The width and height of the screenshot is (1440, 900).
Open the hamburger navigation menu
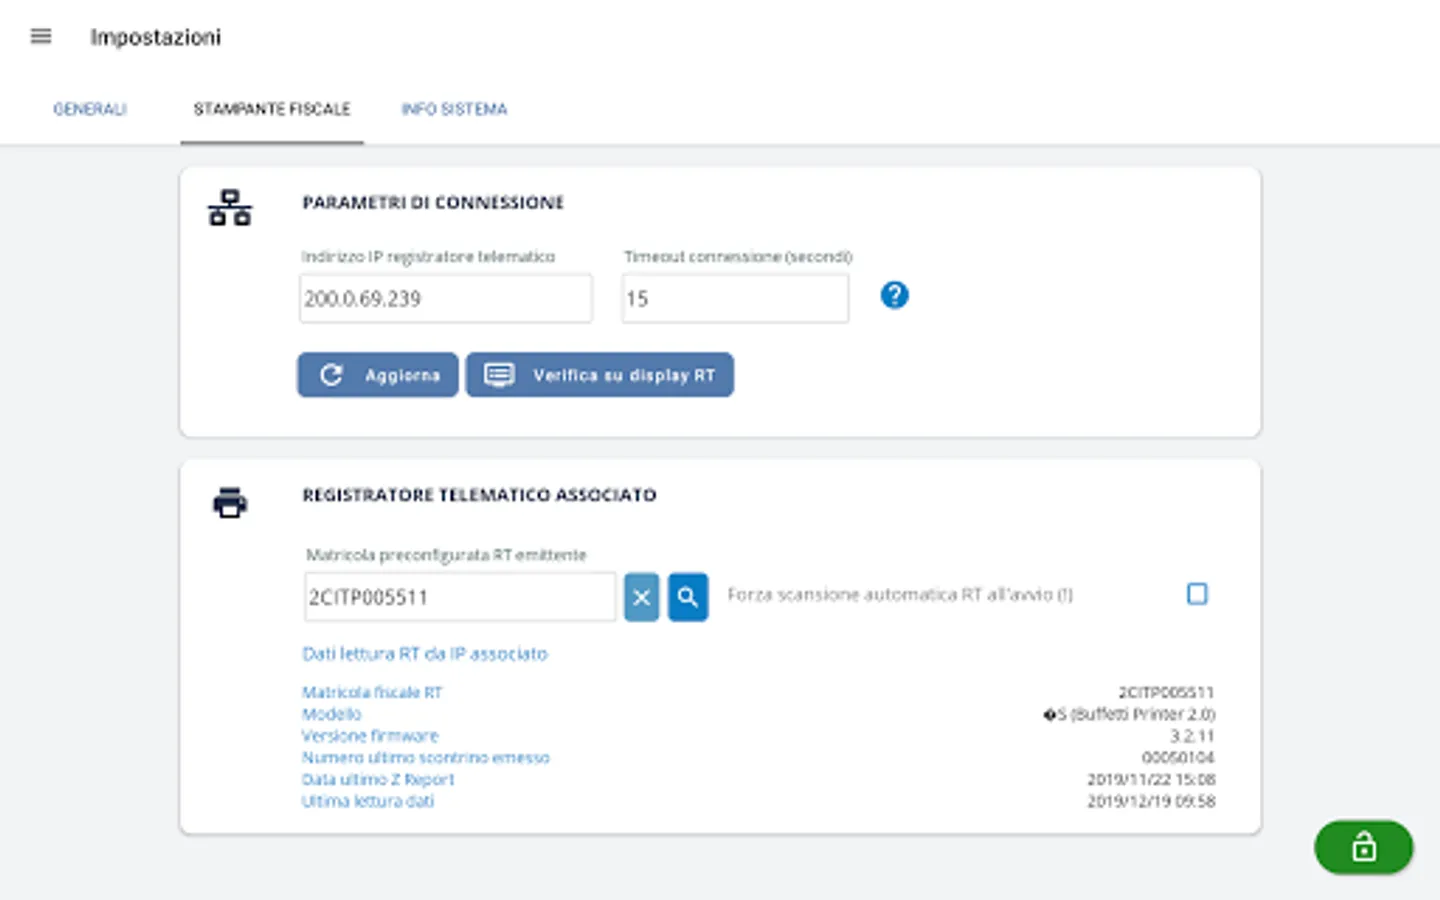(x=41, y=37)
